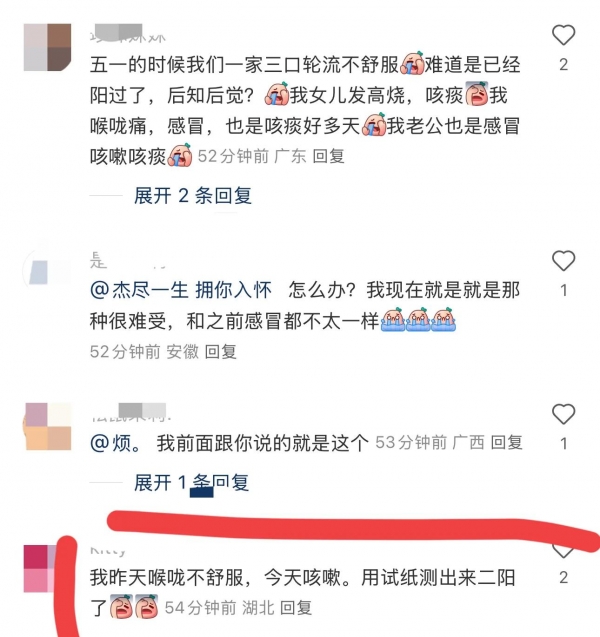Tap the blurred username above 五一的时候 comment
Viewport: 600px width, 637px height.
[128, 34]
